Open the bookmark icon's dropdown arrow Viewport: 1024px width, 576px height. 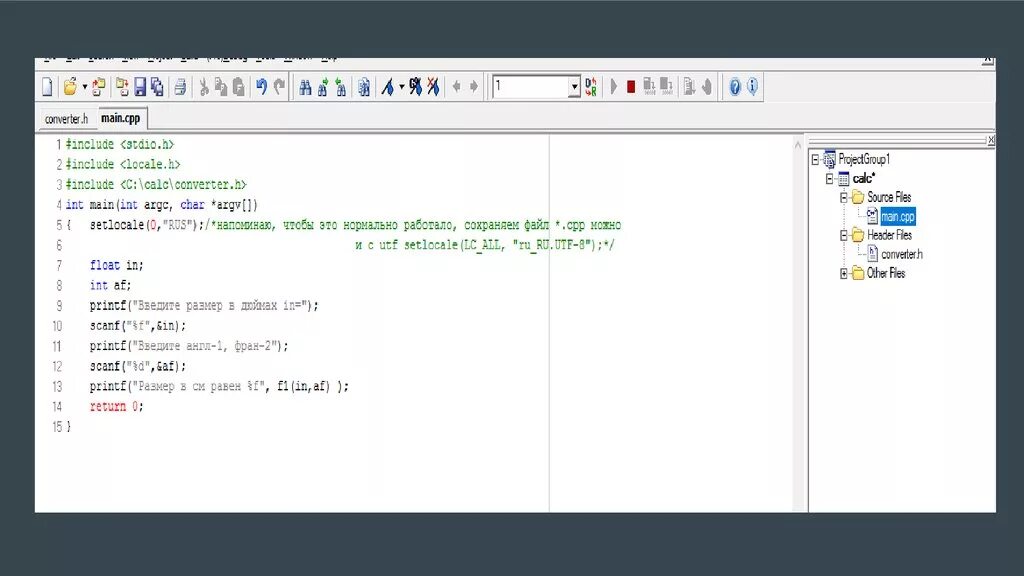[x=402, y=87]
